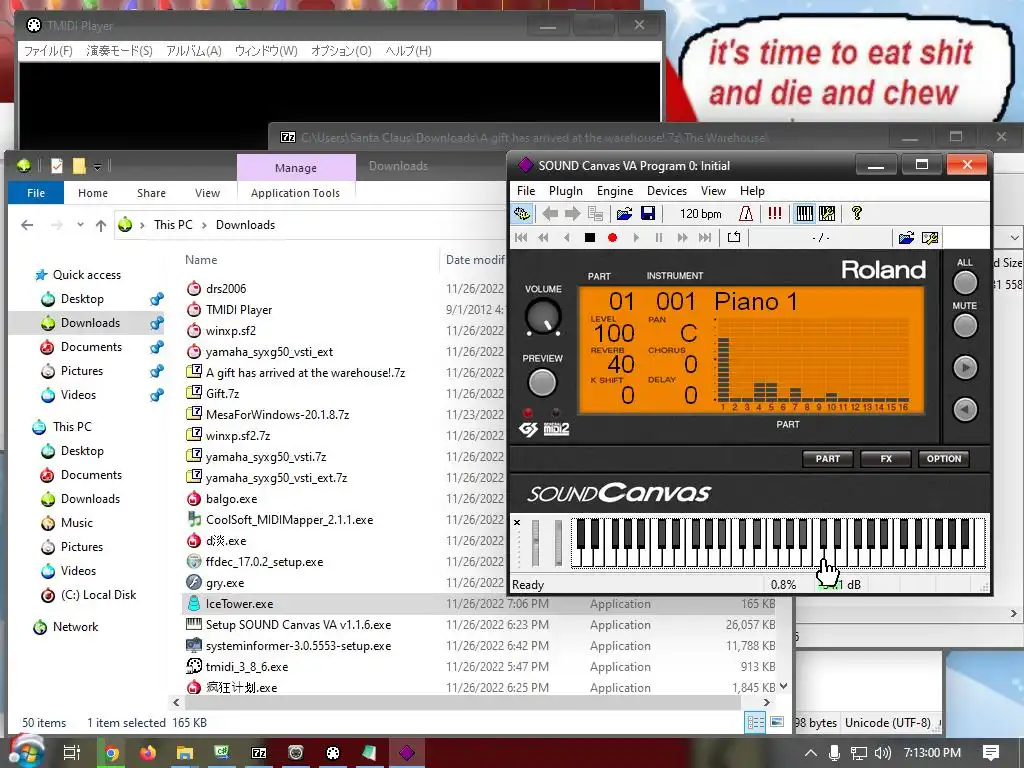Click the FX button

coord(886,458)
